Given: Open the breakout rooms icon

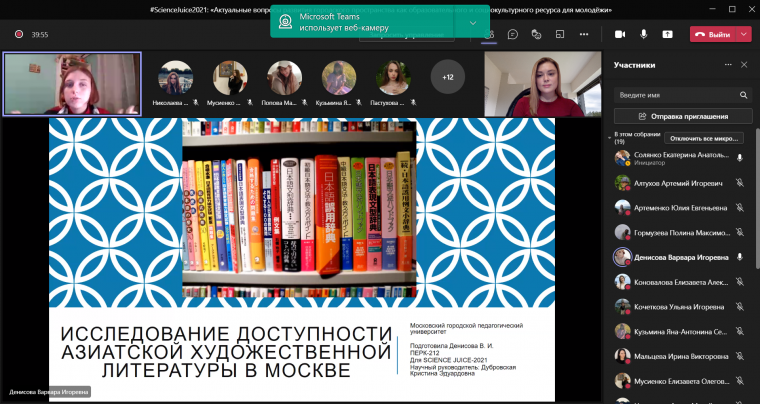Looking at the screenshot, I should coord(558,34).
